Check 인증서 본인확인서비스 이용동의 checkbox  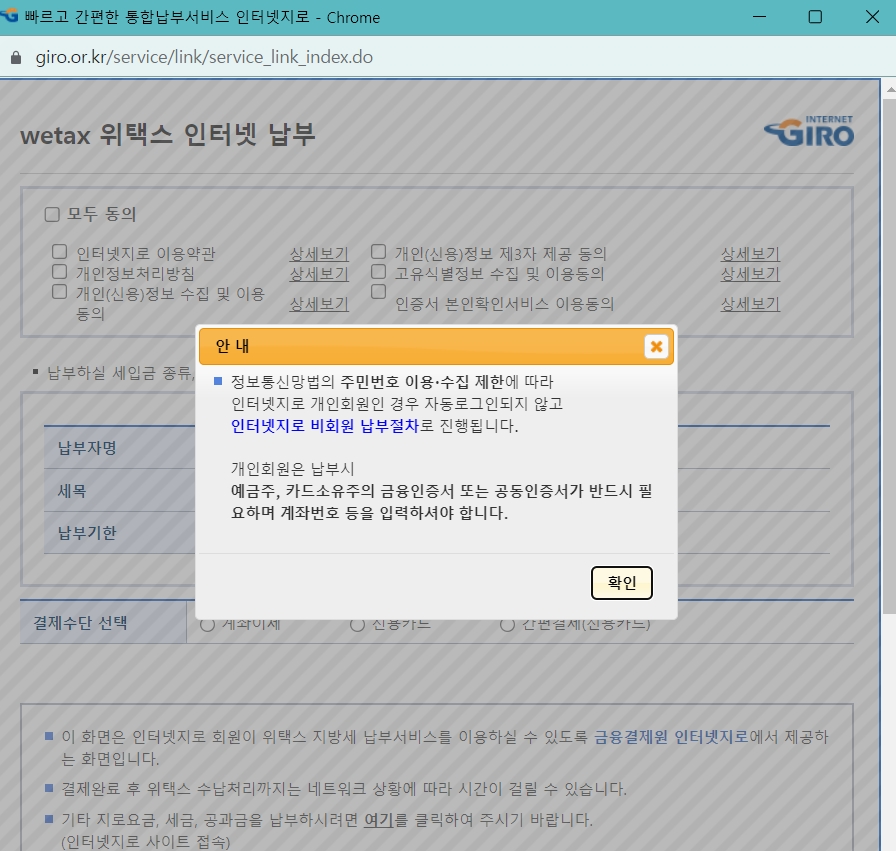pos(378,291)
